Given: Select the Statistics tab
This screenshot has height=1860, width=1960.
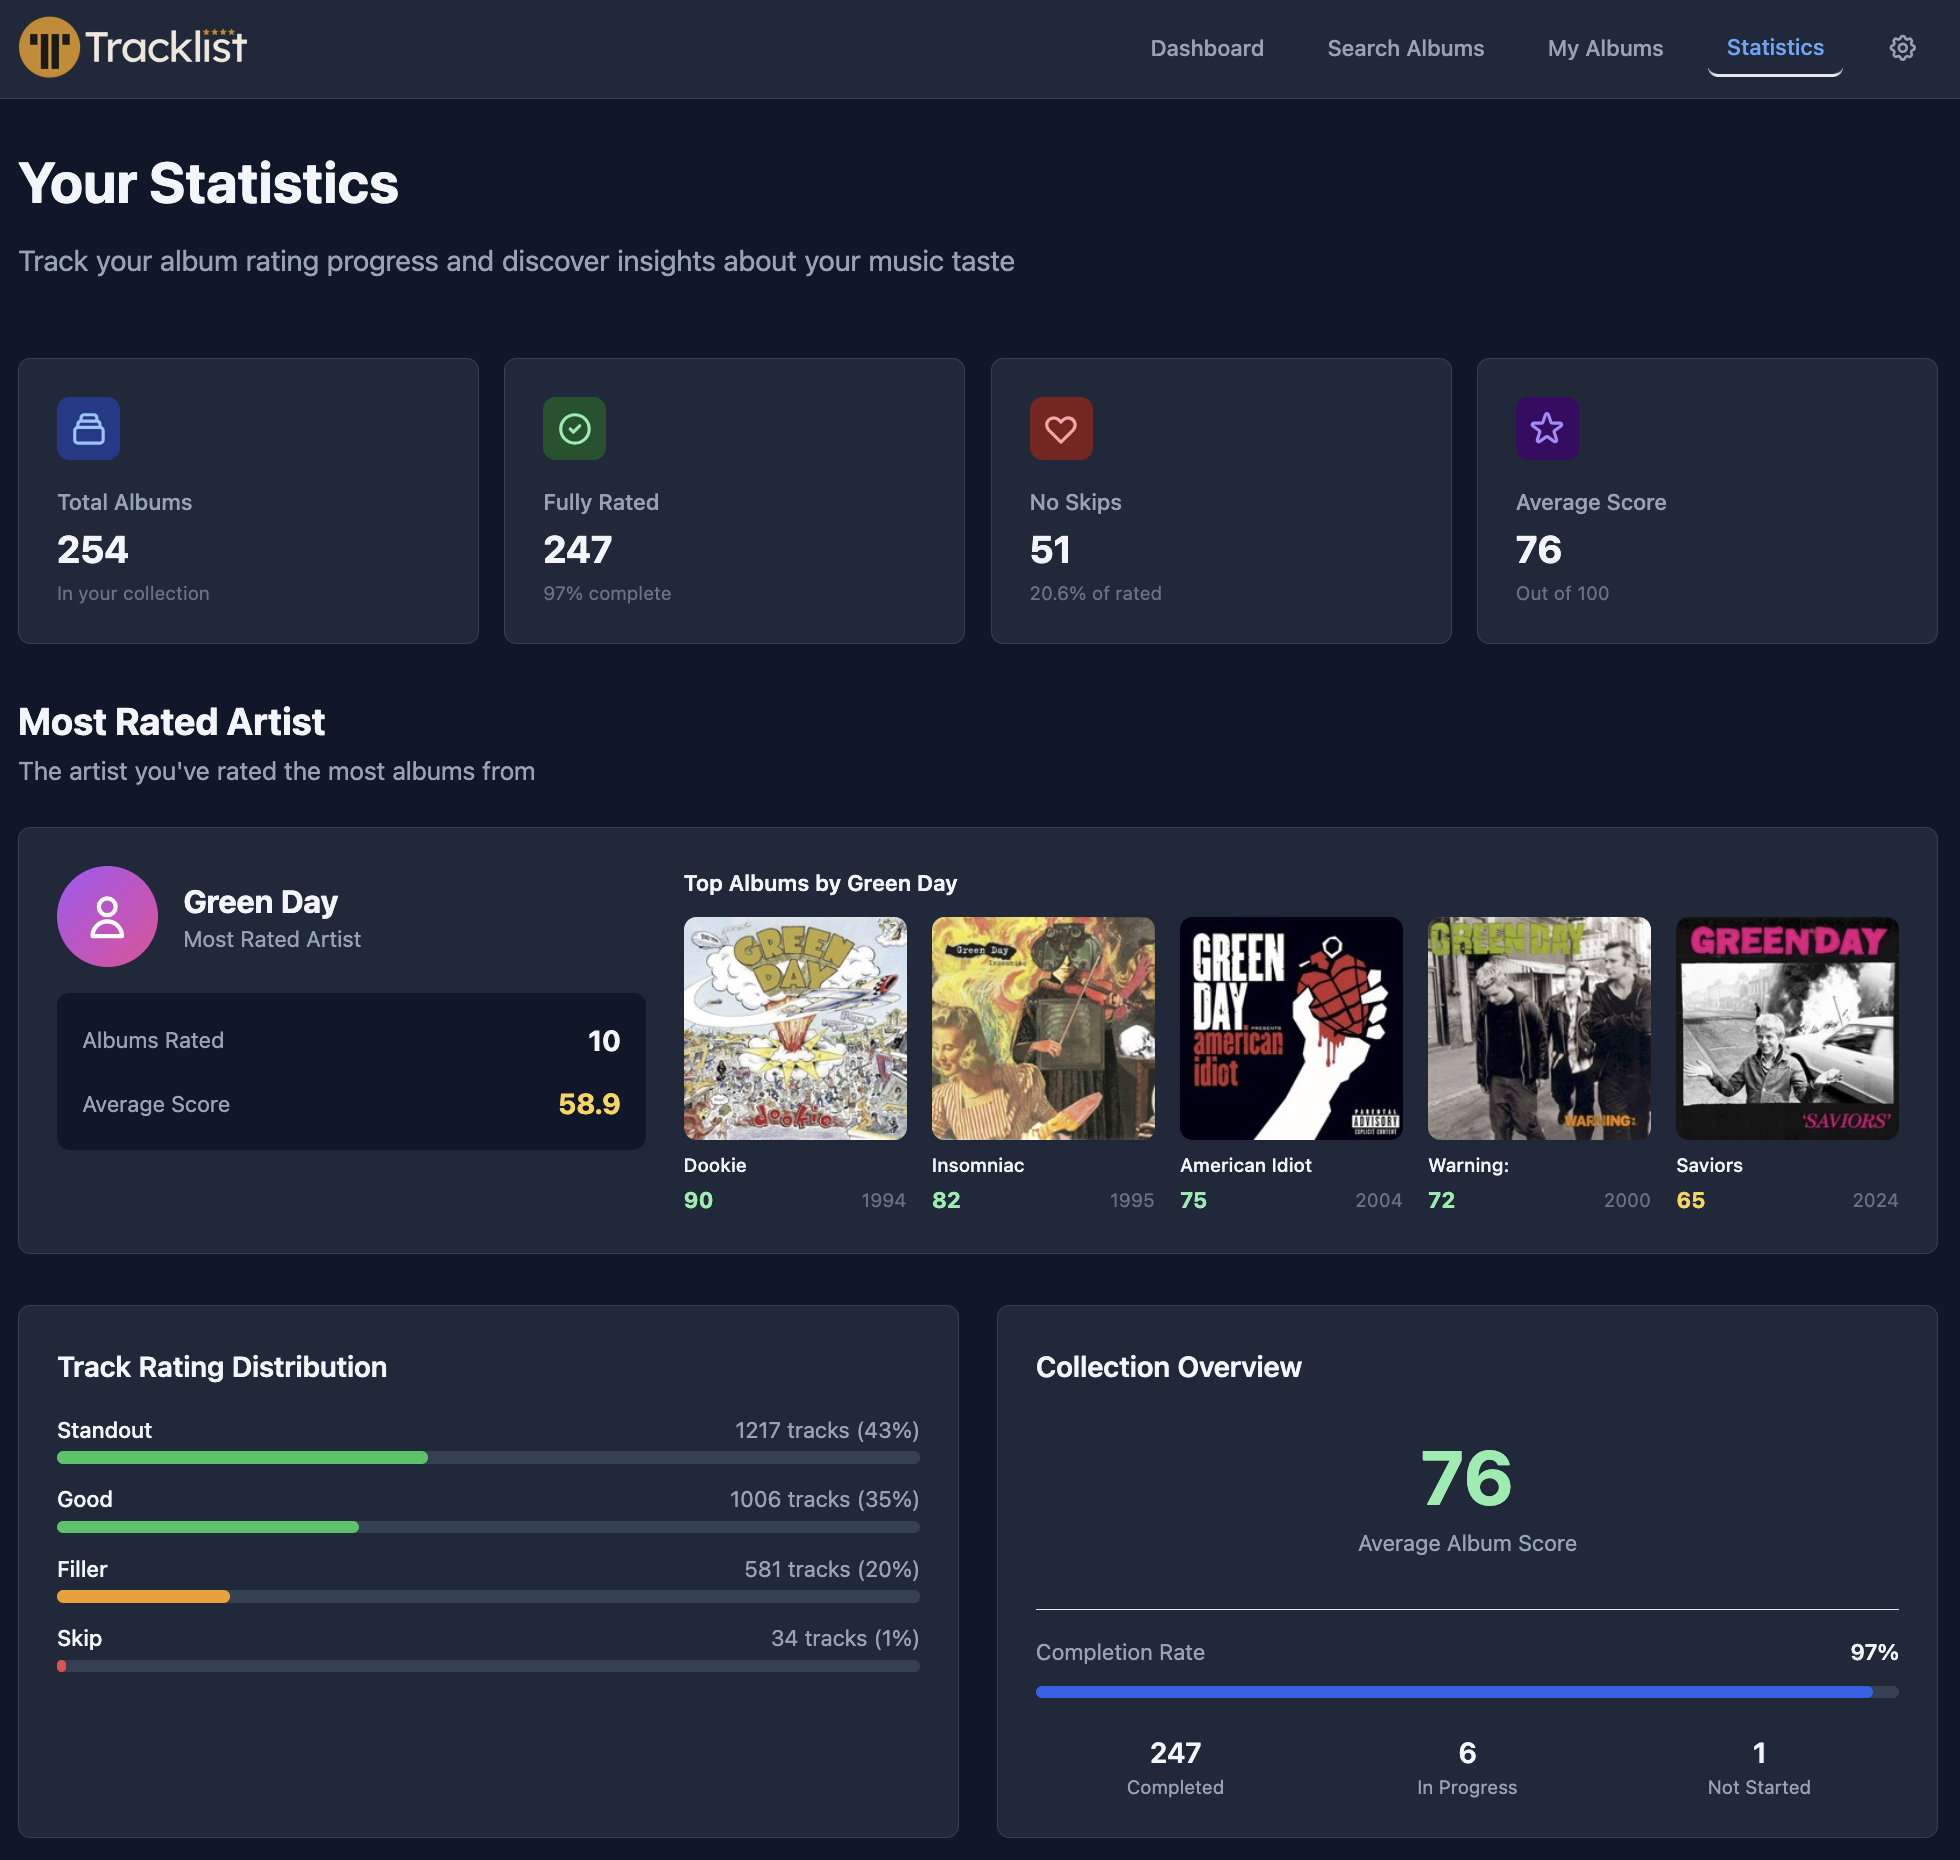Looking at the screenshot, I should [1774, 48].
